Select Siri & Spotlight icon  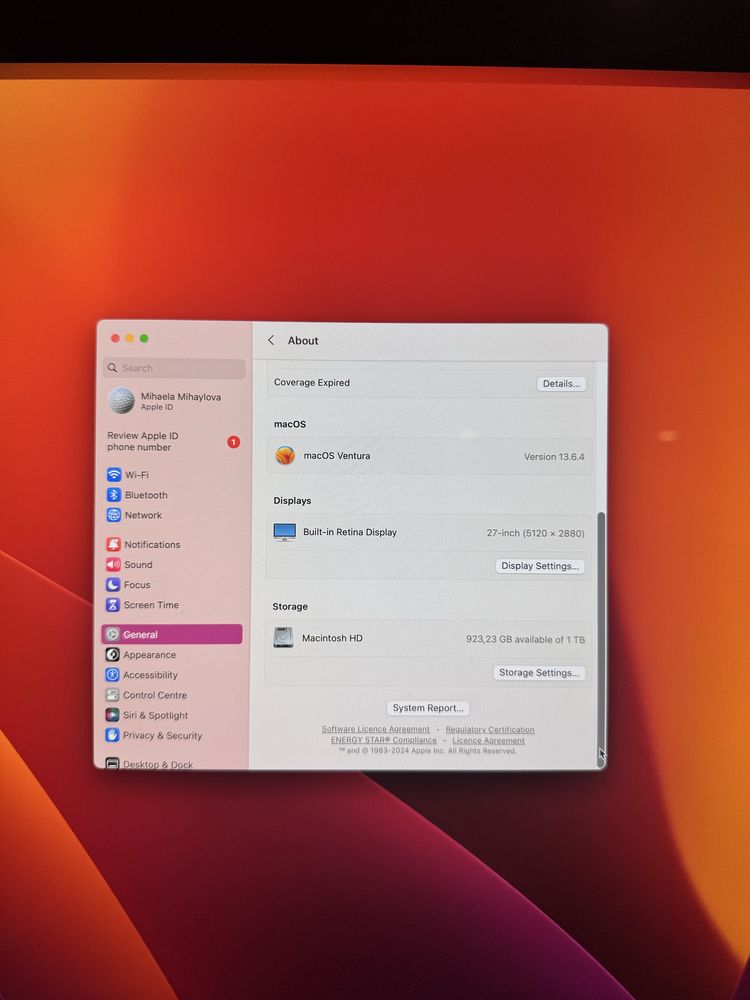click(112, 715)
